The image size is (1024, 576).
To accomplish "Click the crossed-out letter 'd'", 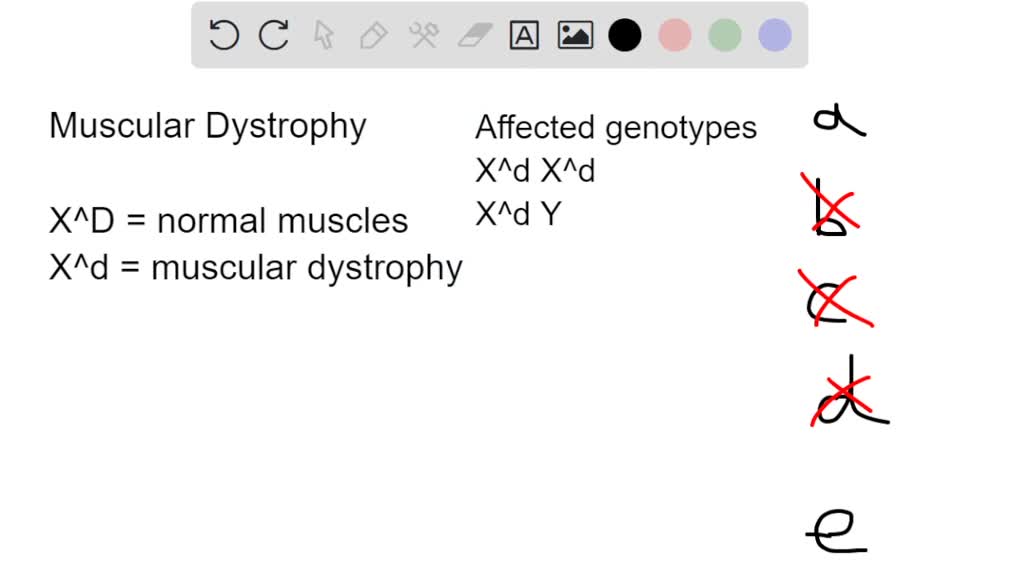I will [x=843, y=395].
